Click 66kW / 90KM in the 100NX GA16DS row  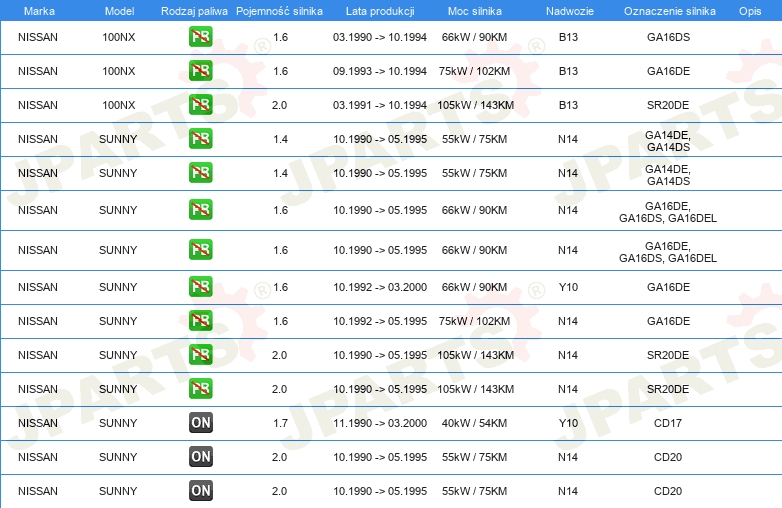coord(474,37)
